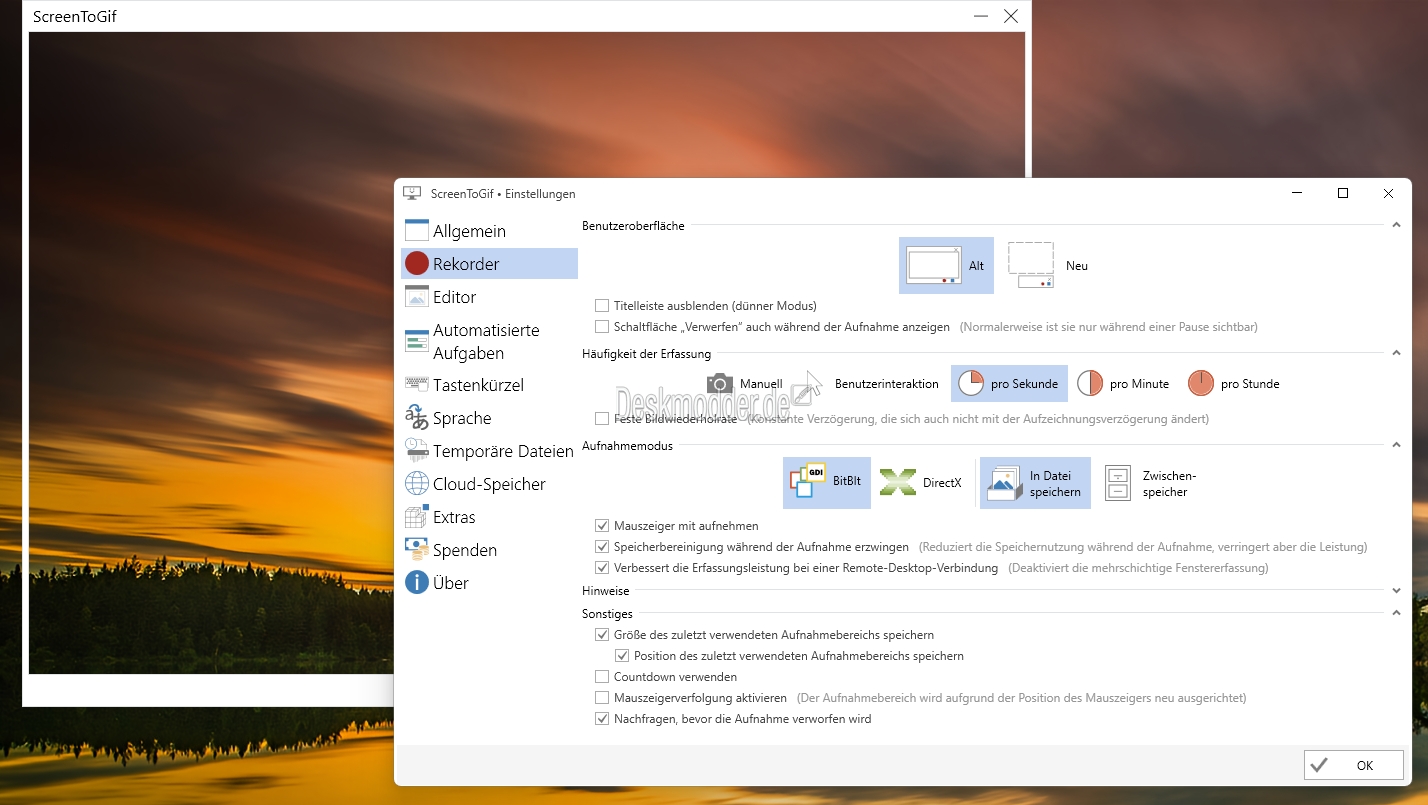Collapse the Benutzeroberfläche section chevron
1428x805 pixels.
click(1396, 226)
